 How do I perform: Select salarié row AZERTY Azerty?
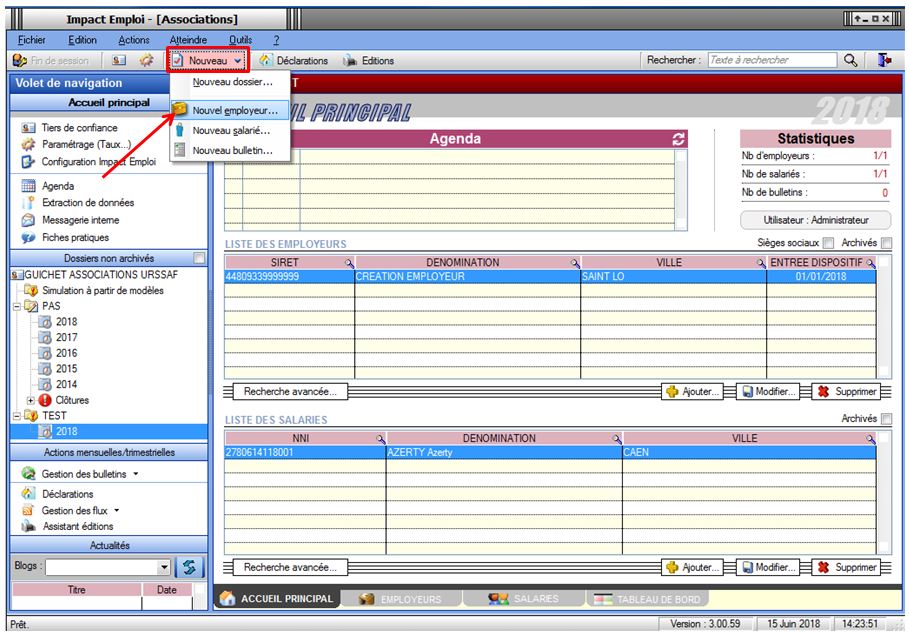[x=550, y=452]
